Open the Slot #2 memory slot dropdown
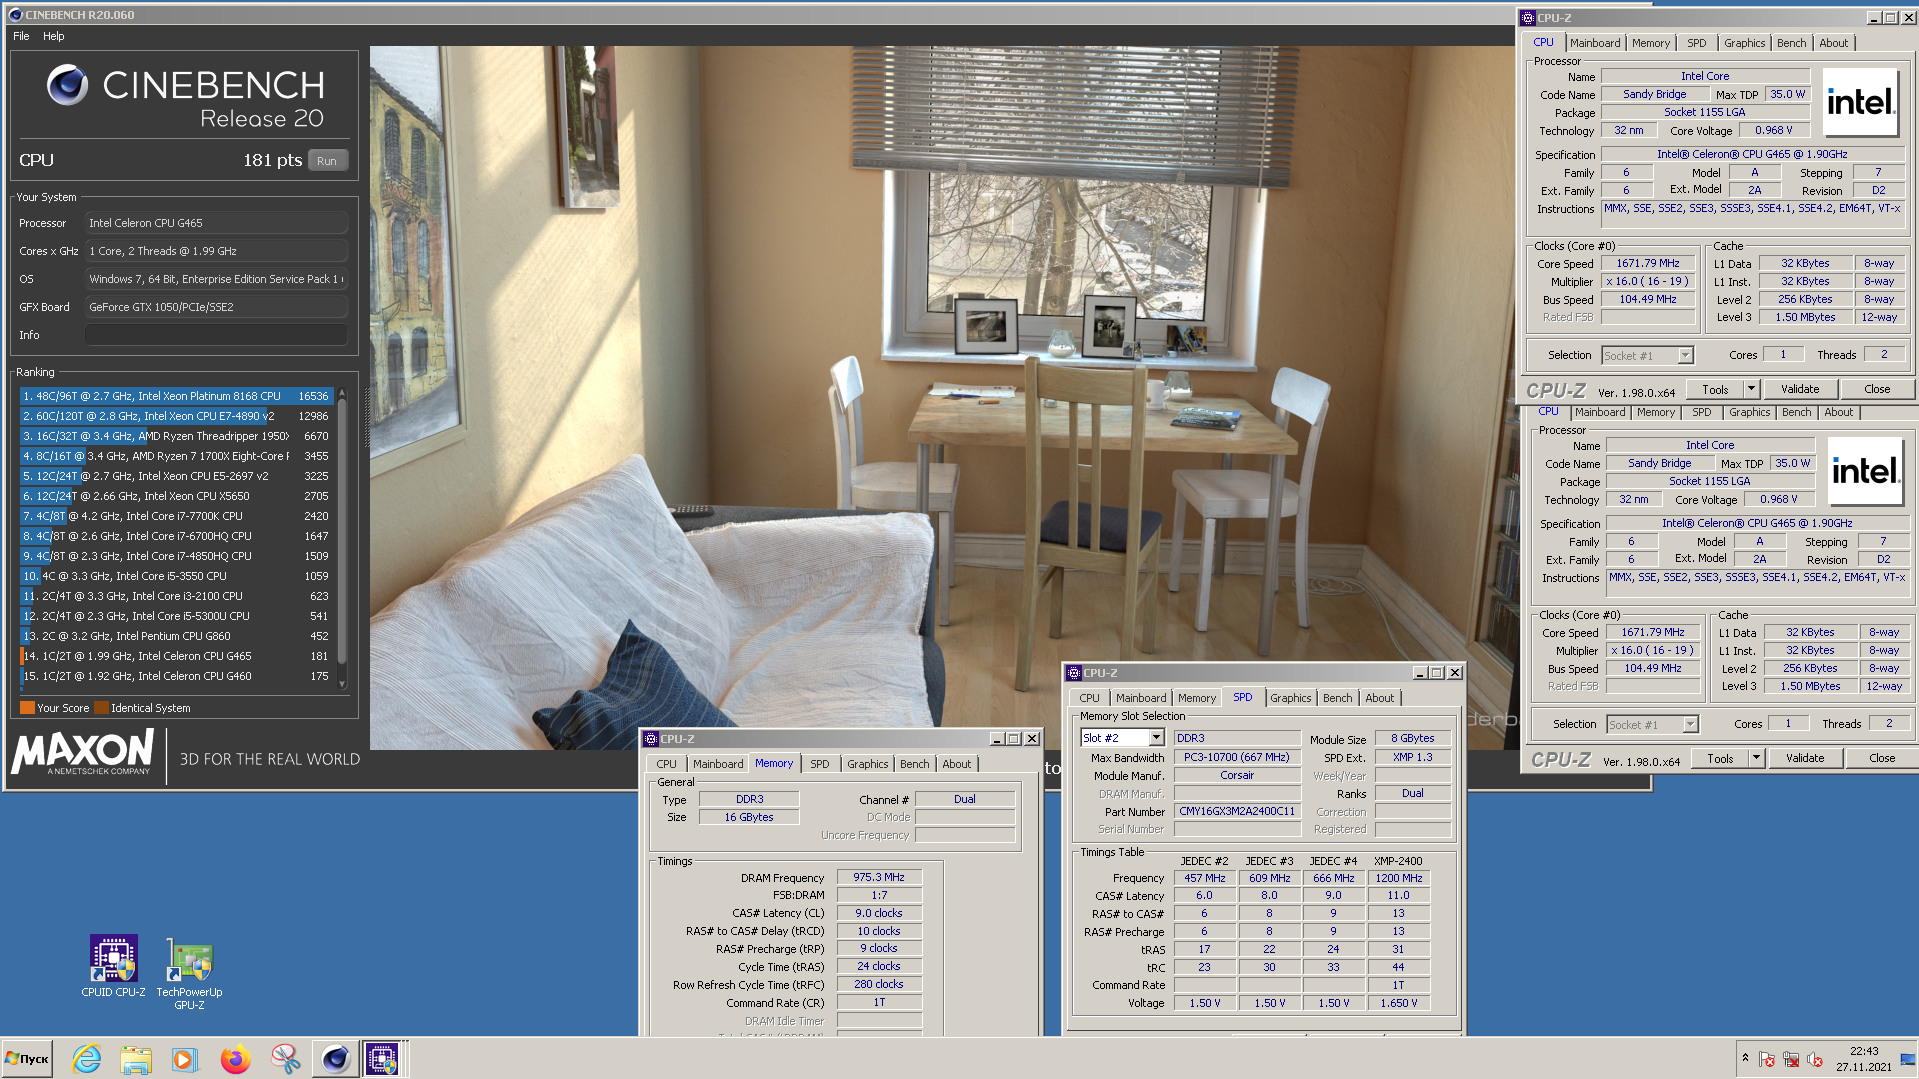This screenshot has height=1079, width=1919. tap(1156, 738)
